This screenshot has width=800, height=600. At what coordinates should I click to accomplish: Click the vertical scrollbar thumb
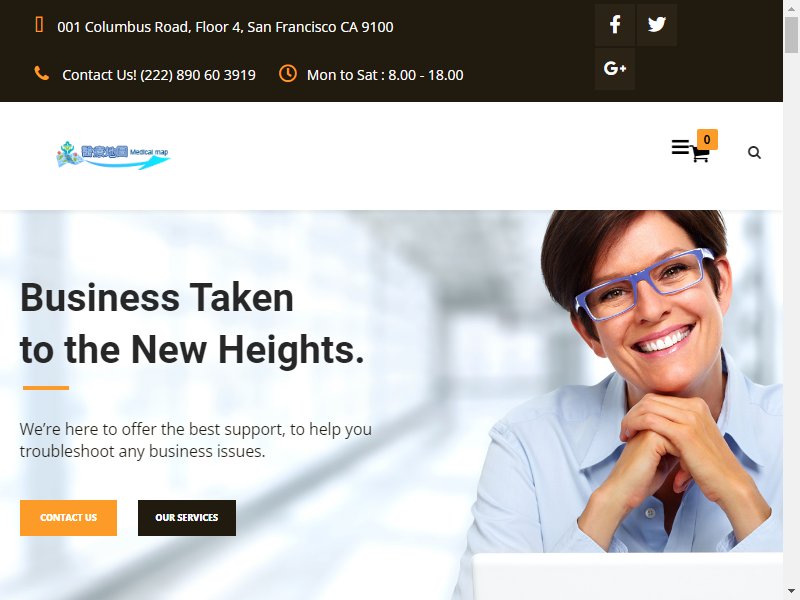coord(791,35)
